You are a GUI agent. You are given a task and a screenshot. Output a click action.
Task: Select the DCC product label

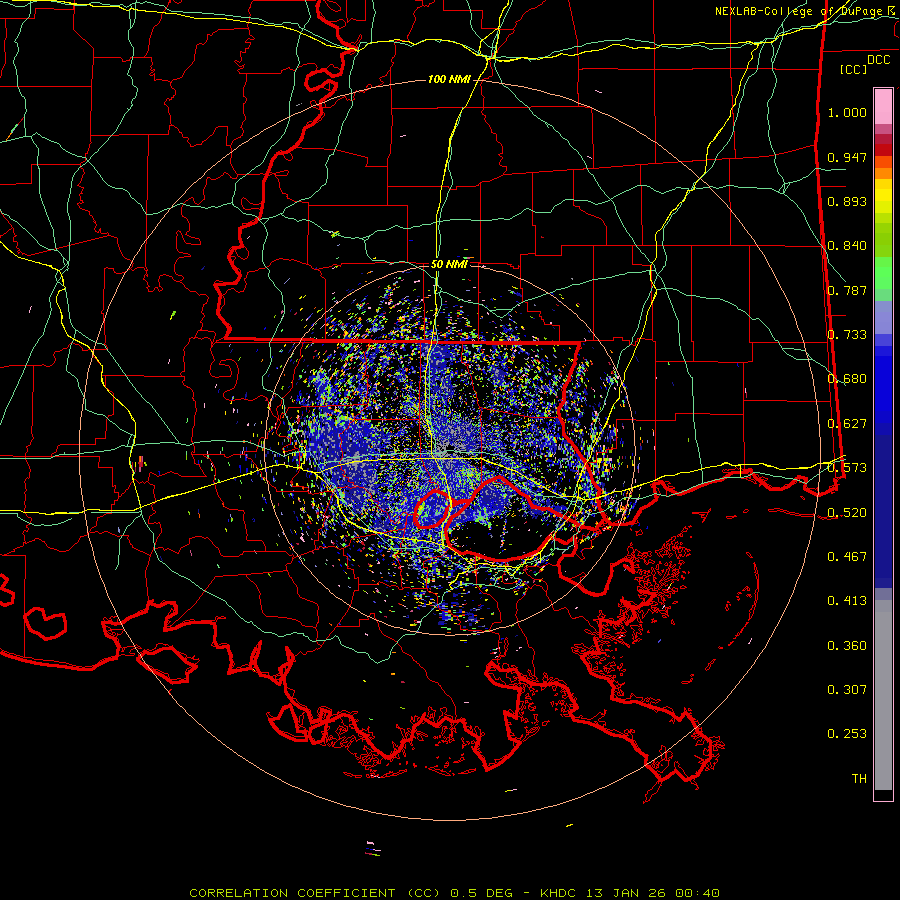pos(878,60)
